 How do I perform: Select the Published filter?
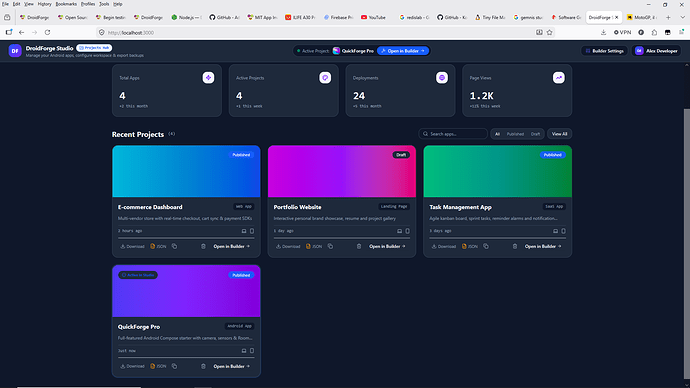pyautogui.click(x=515, y=134)
